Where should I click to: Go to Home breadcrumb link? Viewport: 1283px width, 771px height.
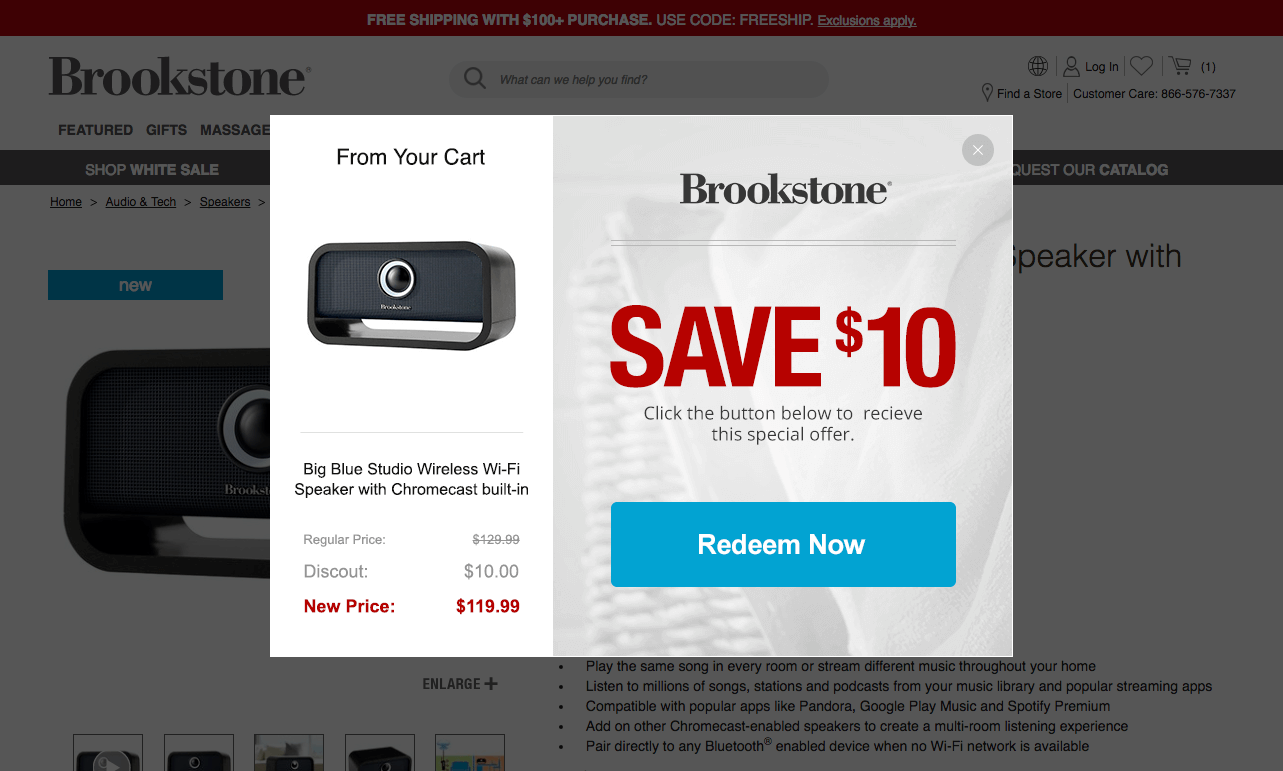pyautogui.click(x=66, y=202)
